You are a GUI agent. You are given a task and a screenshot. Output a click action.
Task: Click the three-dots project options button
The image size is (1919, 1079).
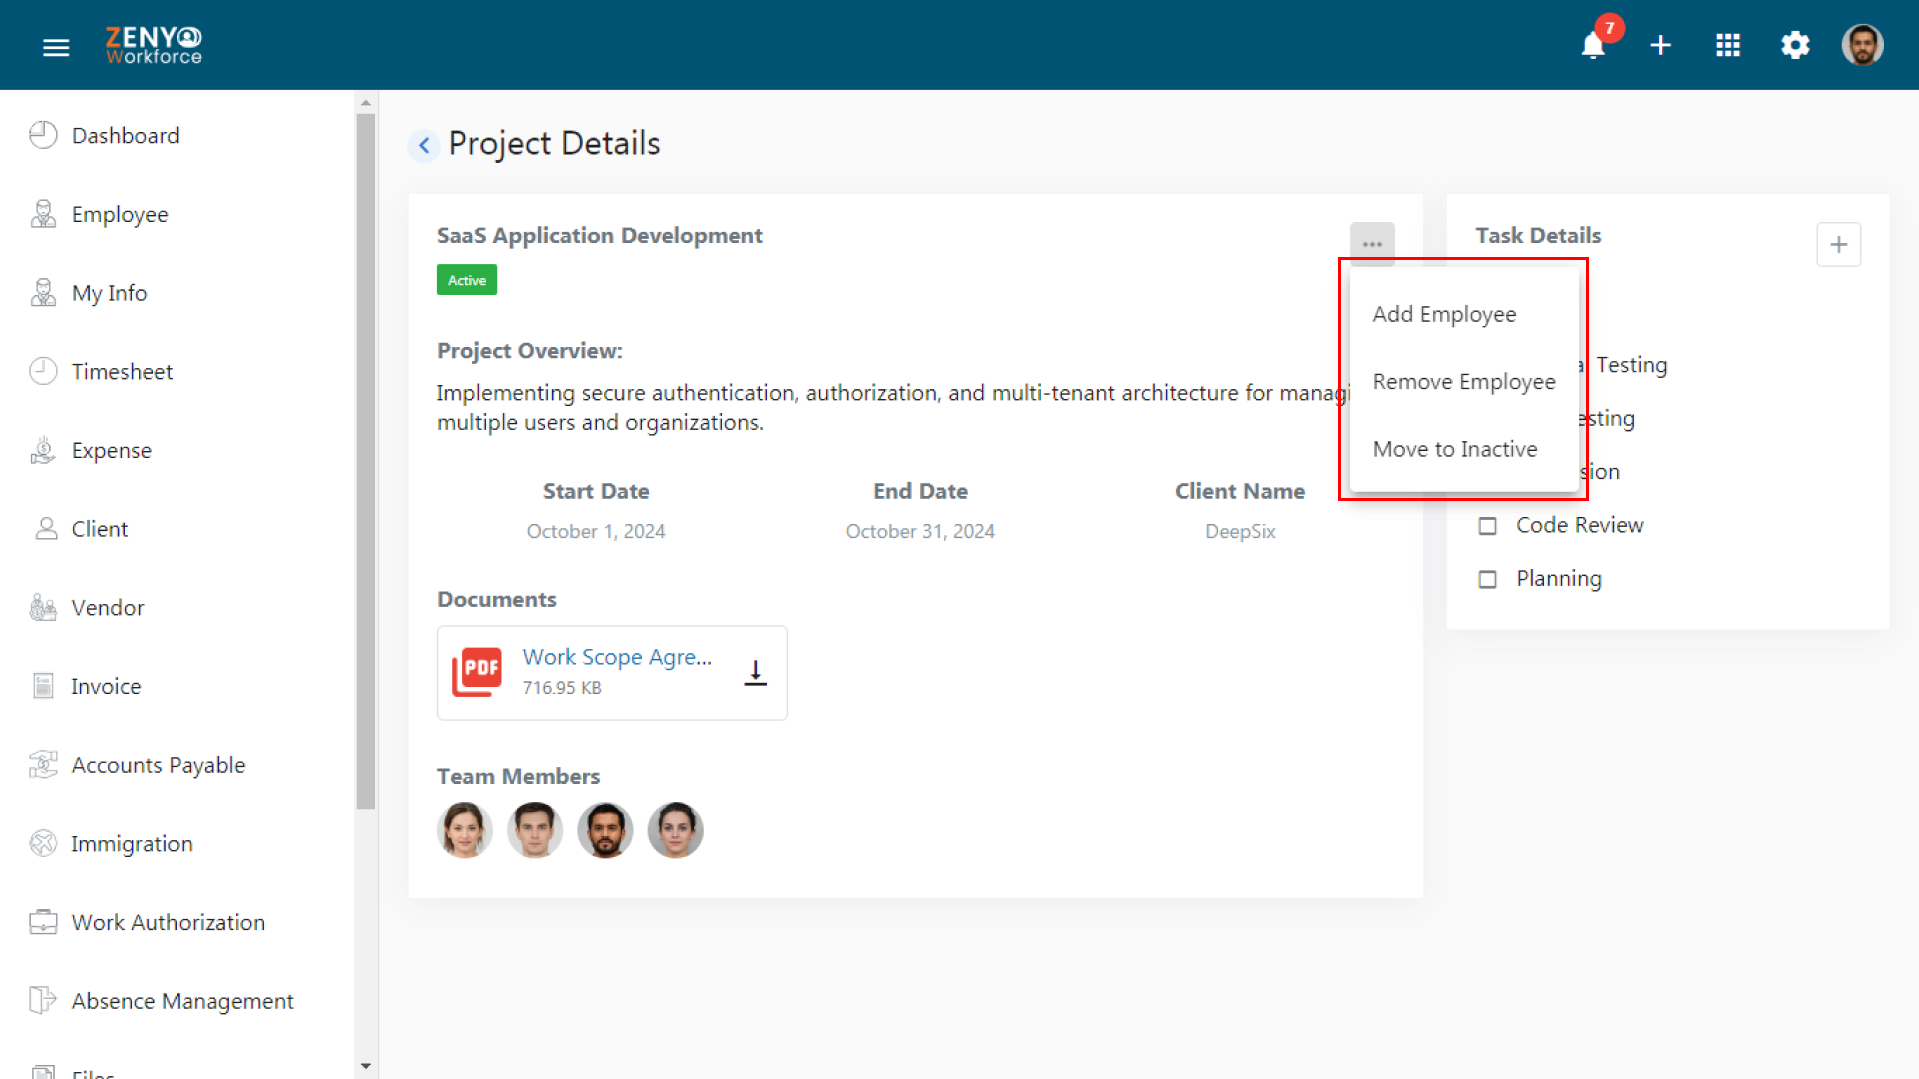coord(1372,244)
